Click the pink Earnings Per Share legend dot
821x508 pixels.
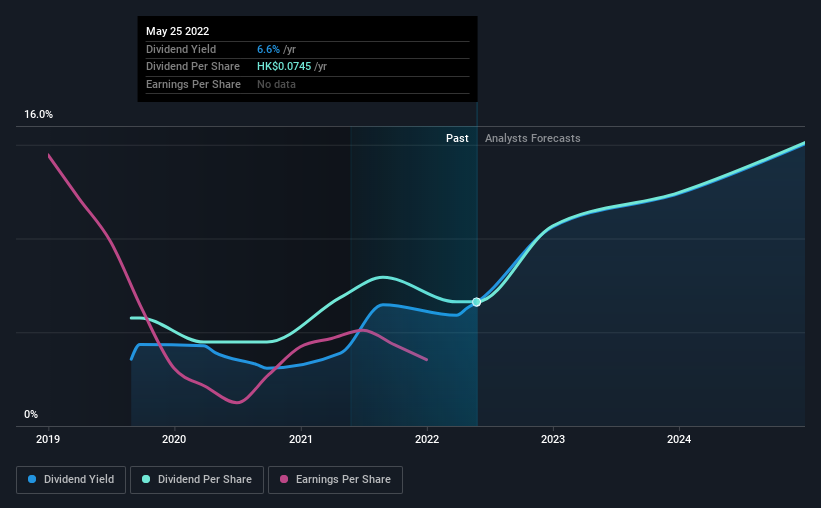[284, 479]
